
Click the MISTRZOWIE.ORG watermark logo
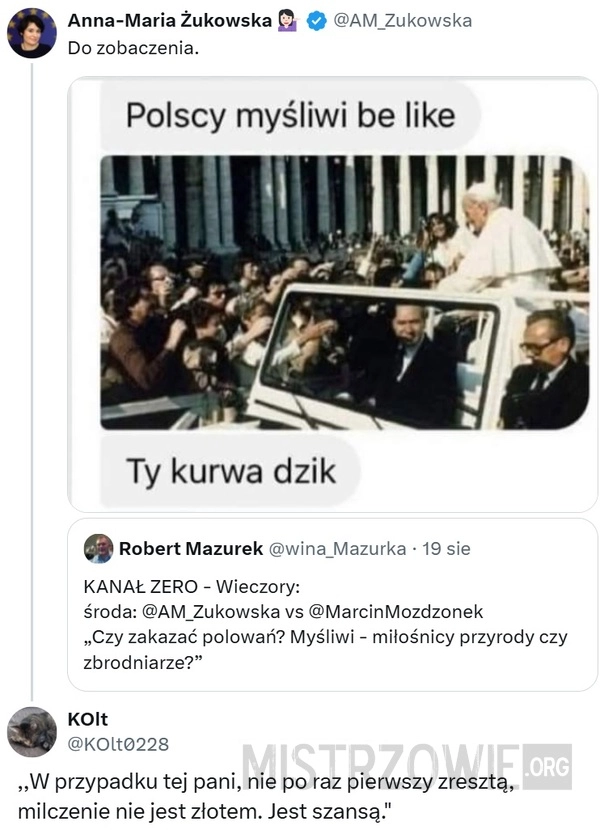pos(407,767)
